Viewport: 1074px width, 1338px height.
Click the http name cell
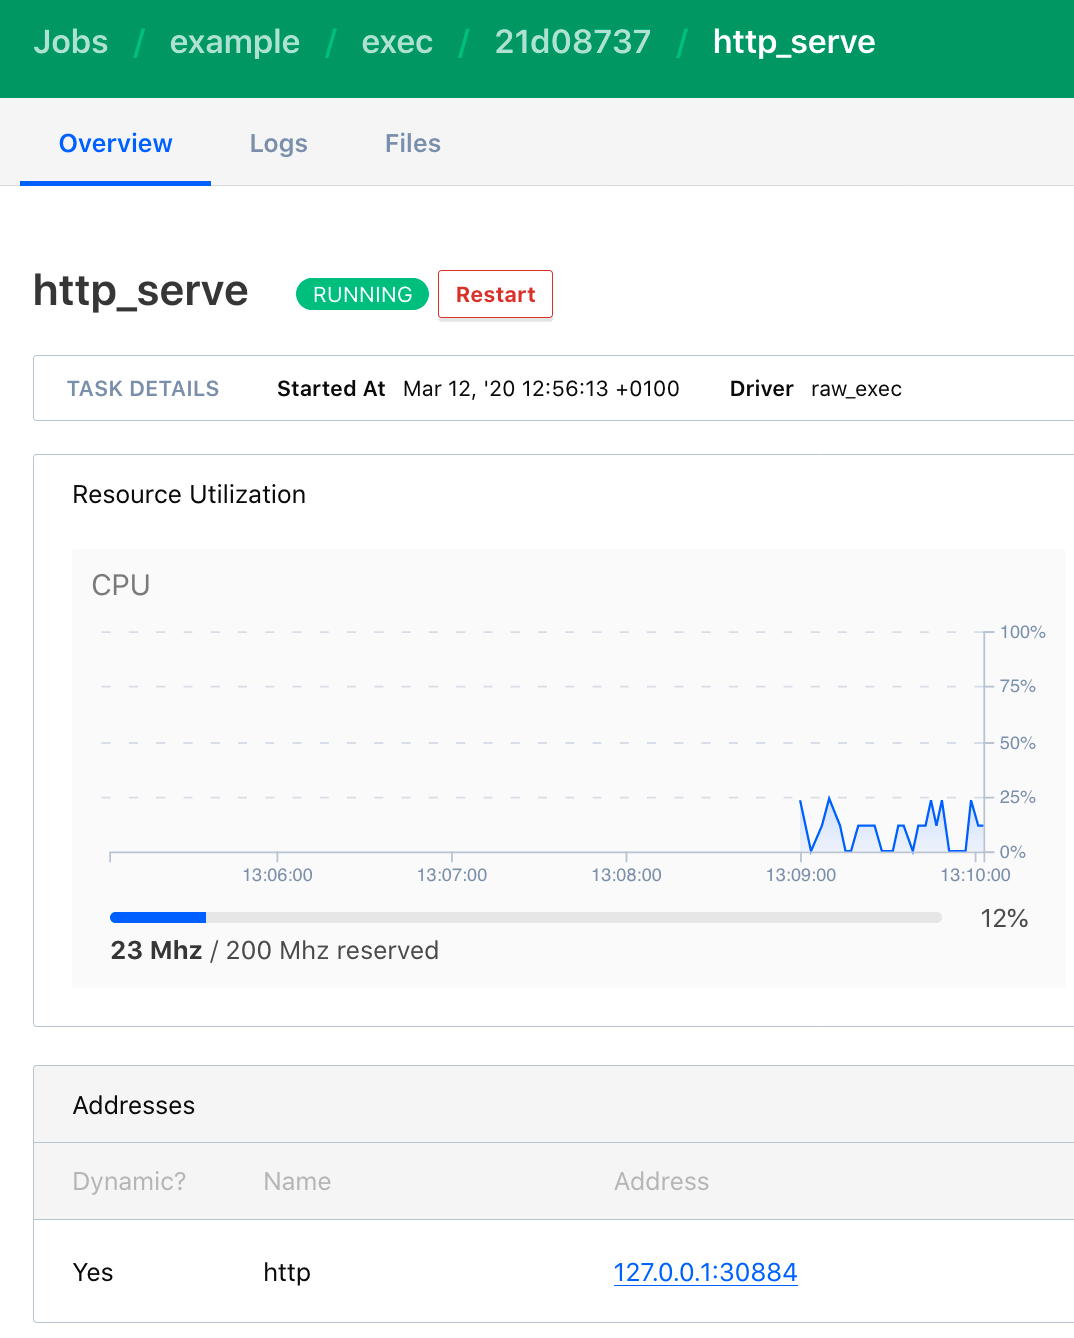coord(287,1272)
